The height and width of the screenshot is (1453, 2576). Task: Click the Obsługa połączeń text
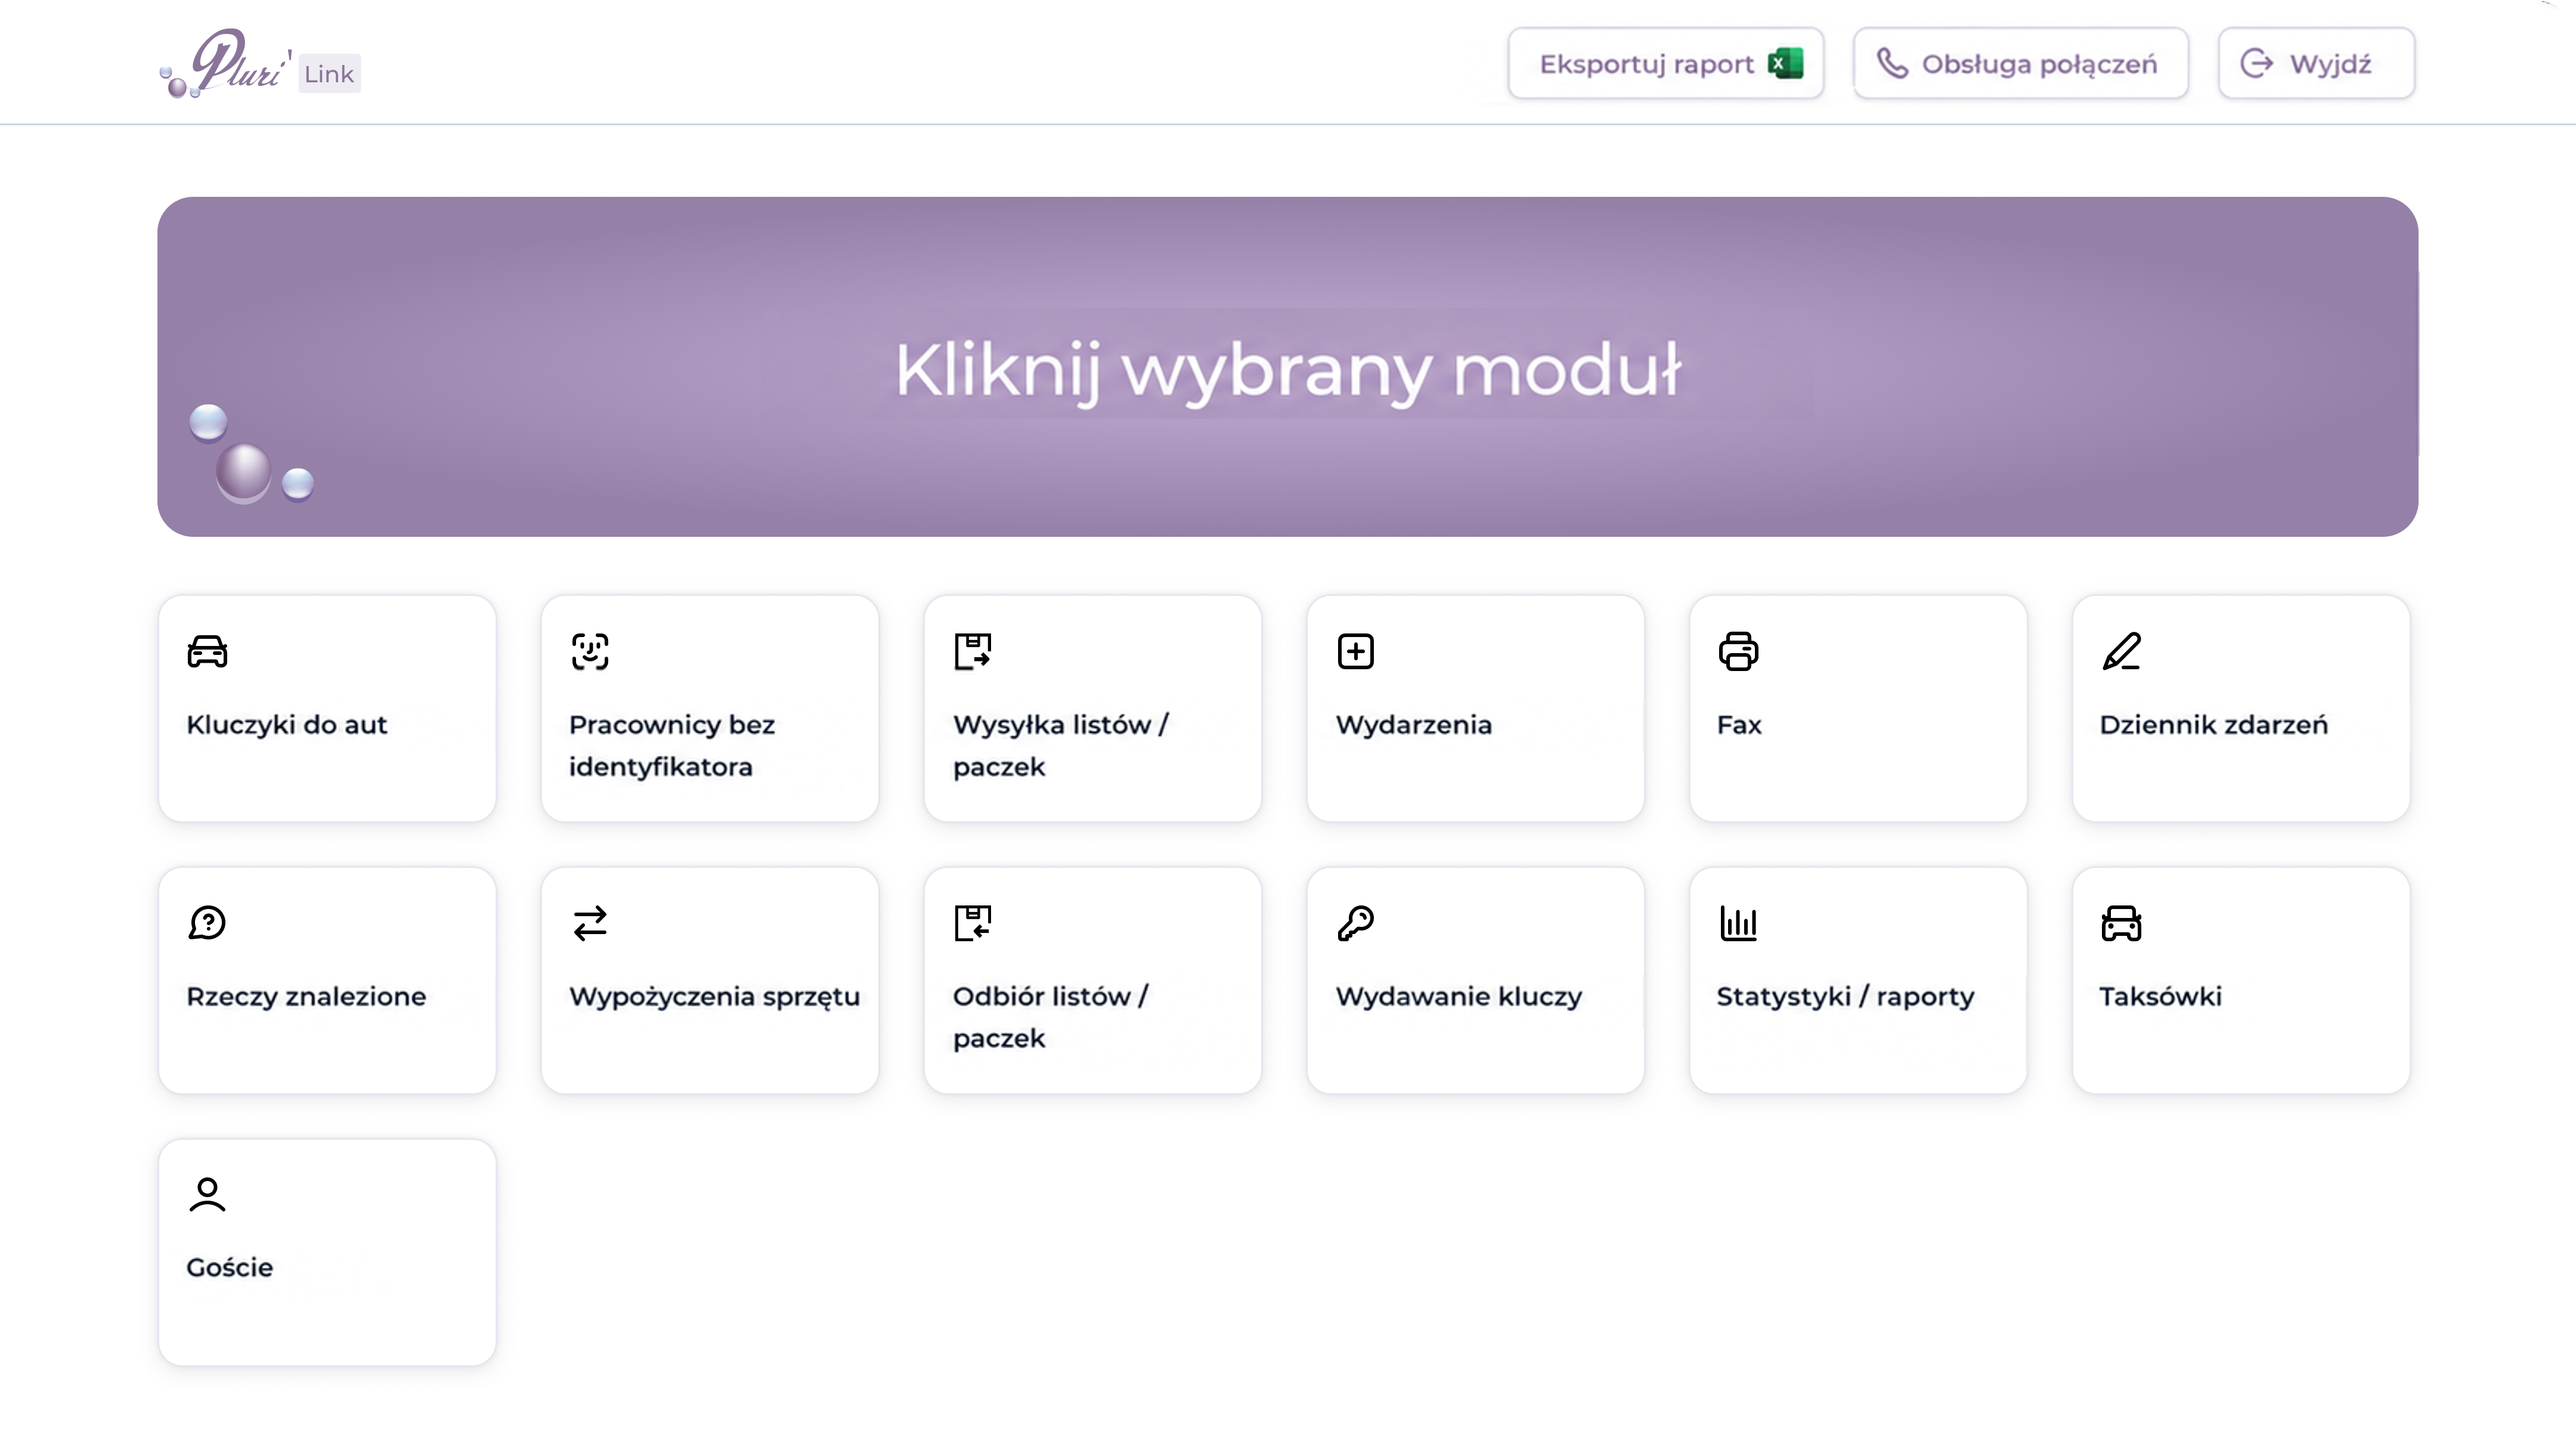2039,64
